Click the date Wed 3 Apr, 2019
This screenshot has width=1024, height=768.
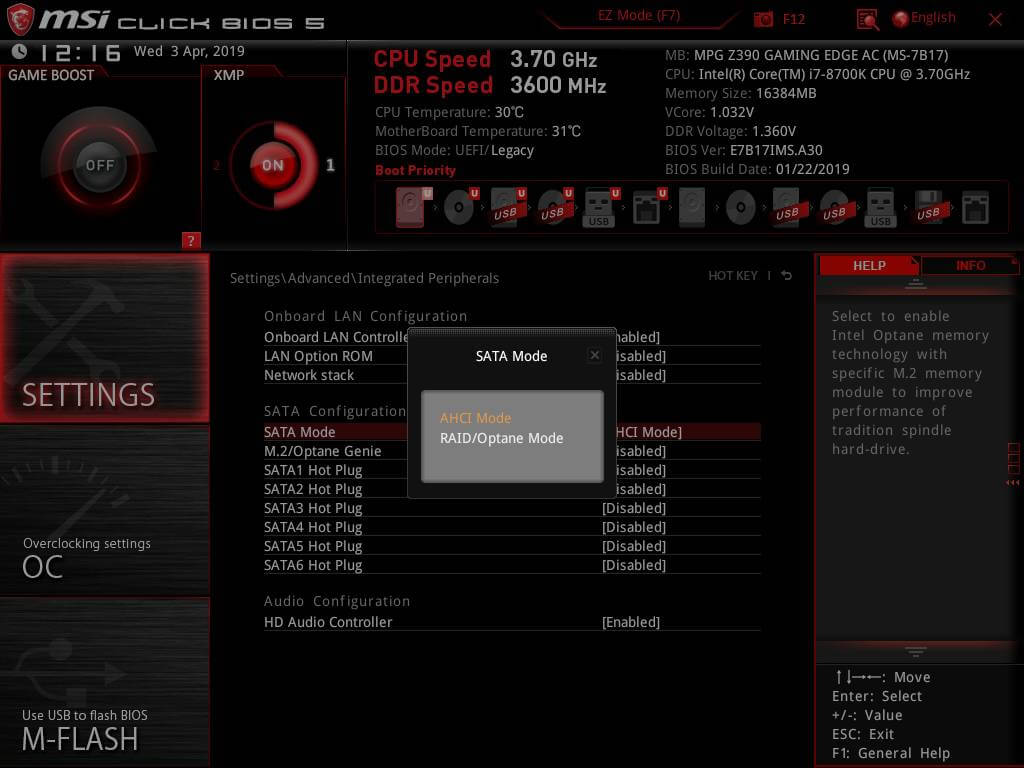(x=189, y=51)
